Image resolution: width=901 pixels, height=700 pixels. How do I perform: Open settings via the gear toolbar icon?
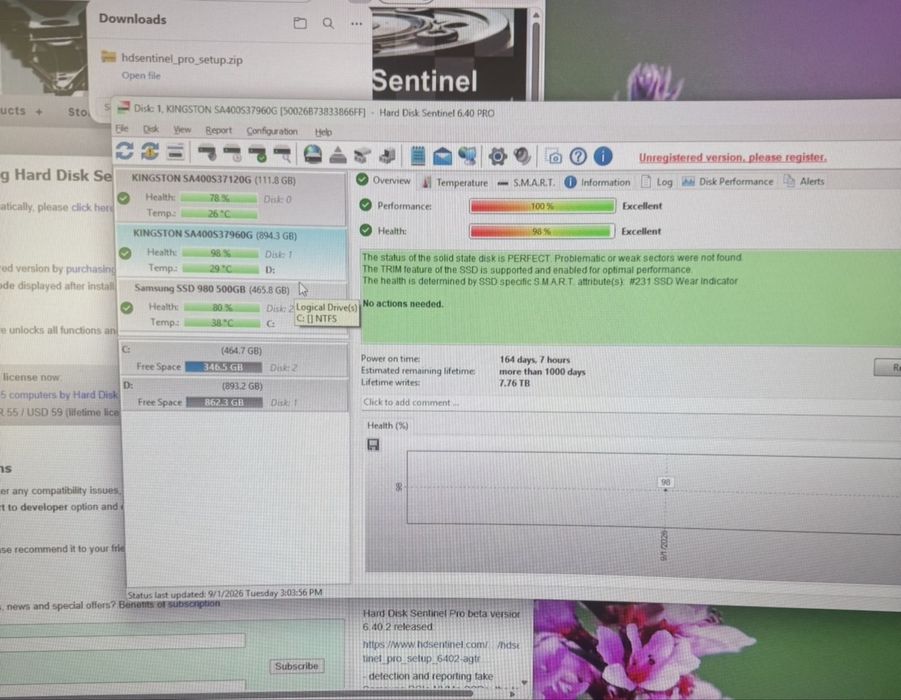(x=498, y=156)
